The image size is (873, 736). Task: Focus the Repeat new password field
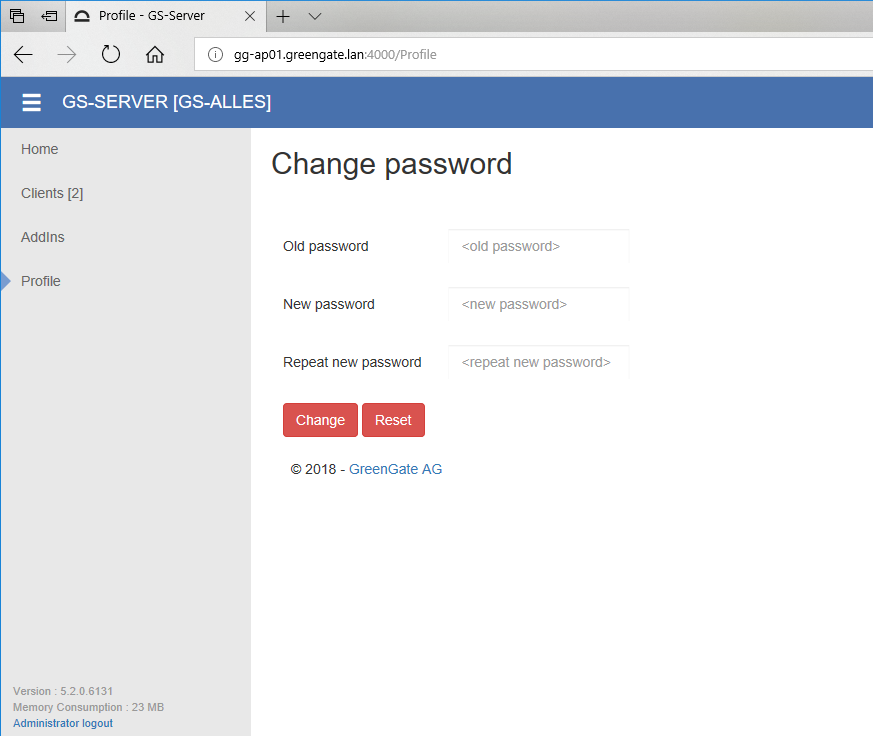pos(539,362)
